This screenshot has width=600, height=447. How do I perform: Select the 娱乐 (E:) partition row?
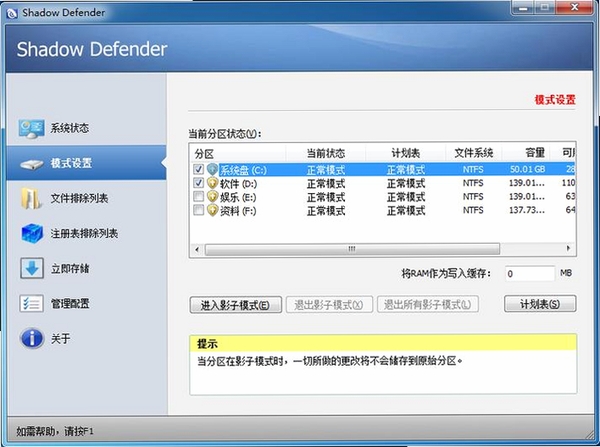point(383,197)
